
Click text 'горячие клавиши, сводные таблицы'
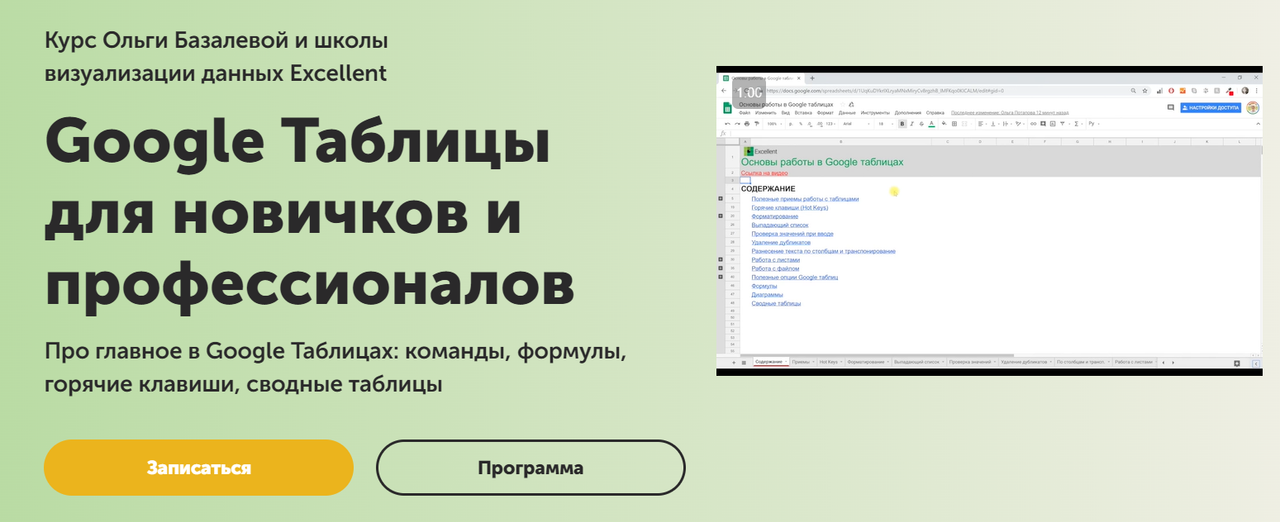click(243, 384)
